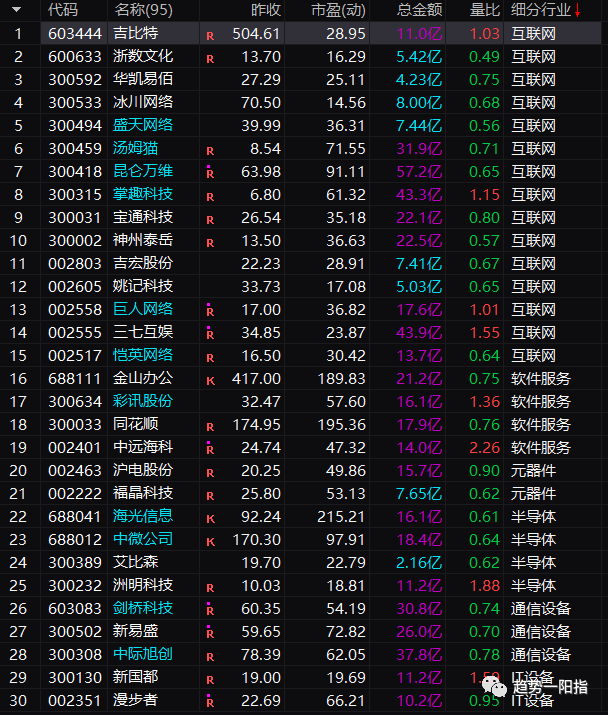This screenshot has width=608, height=715.
Task: Click the R marker on 神州泰岳 row
Action: [210, 243]
